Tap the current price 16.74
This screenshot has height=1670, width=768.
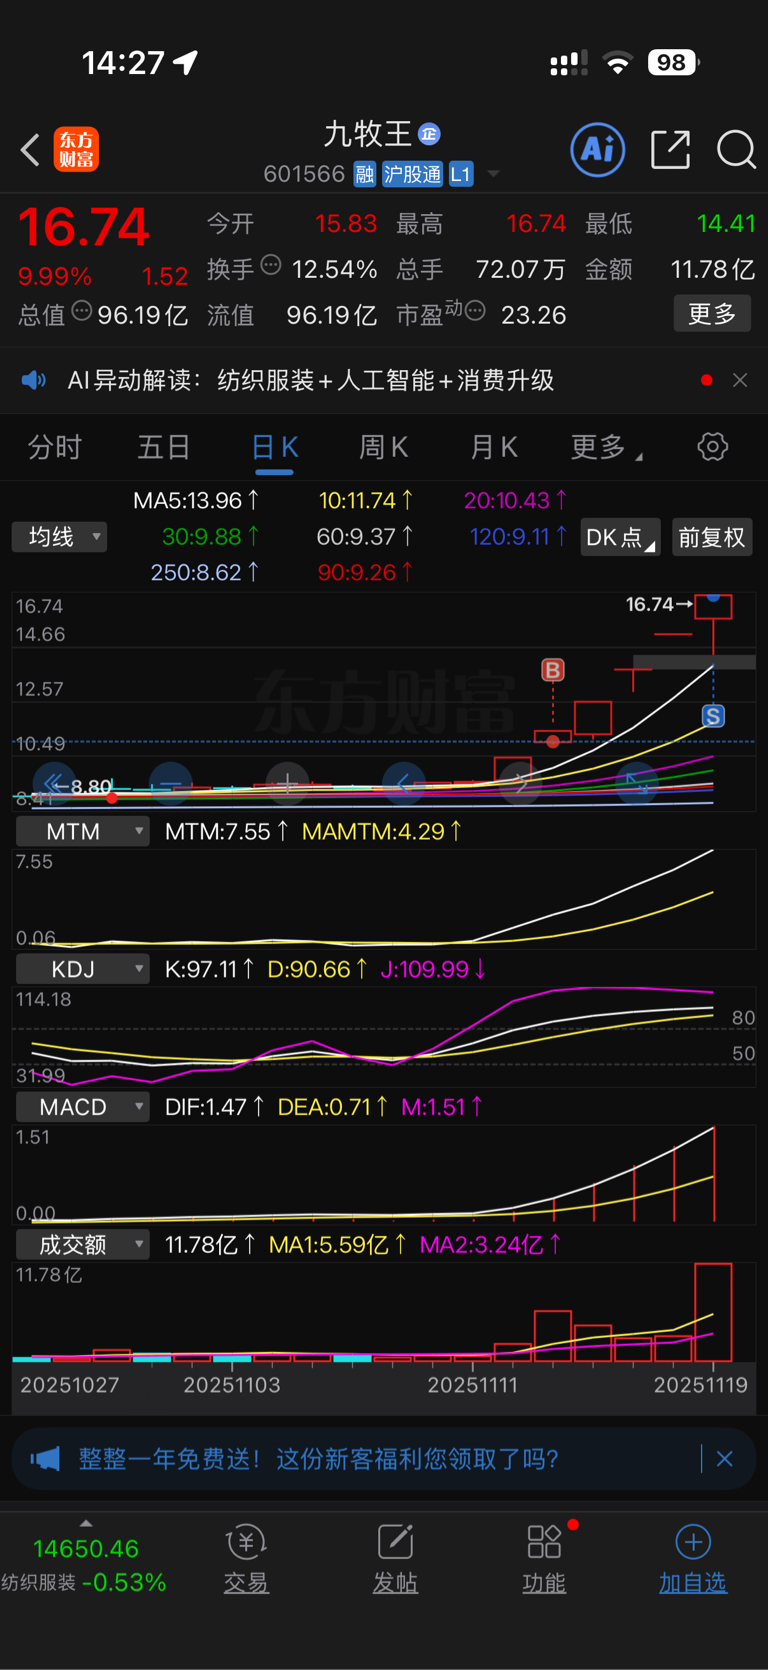click(84, 227)
